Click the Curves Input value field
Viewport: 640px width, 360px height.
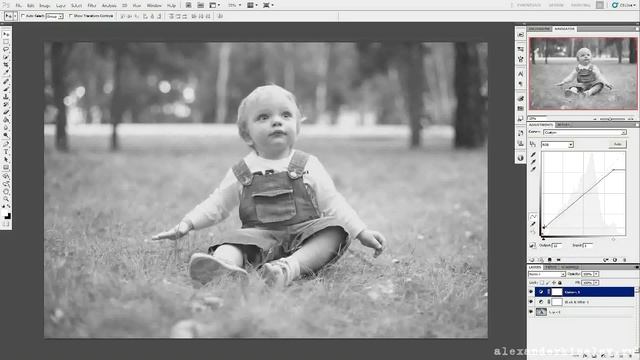pyautogui.click(x=587, y=246)
